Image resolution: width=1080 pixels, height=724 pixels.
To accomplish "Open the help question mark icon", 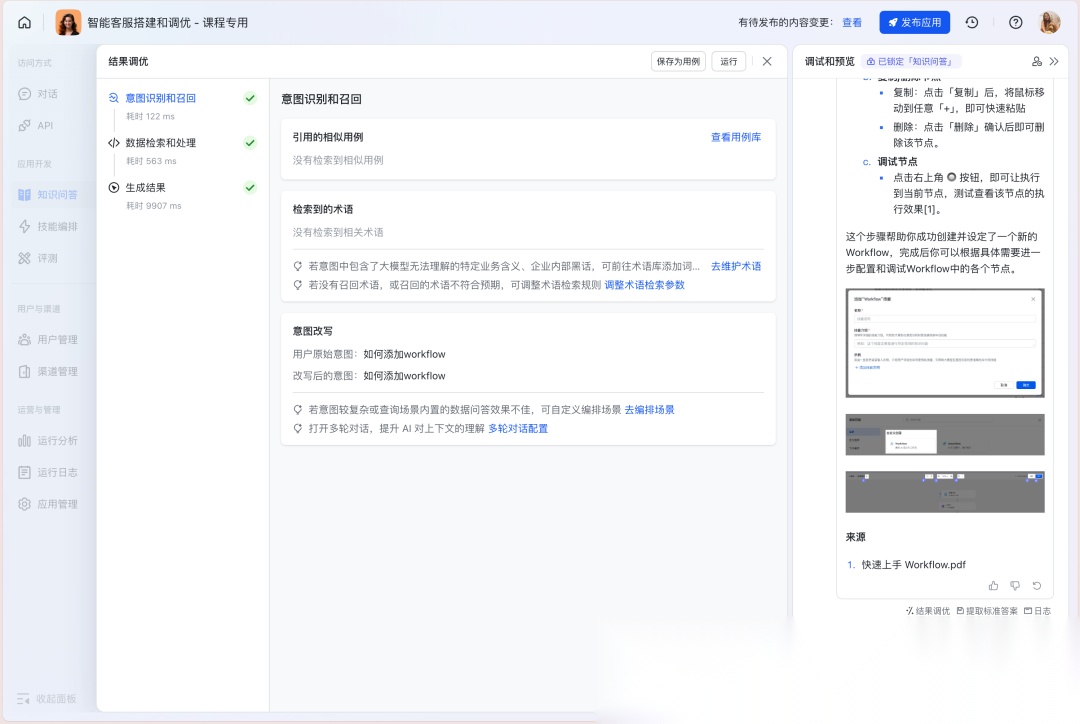I will click(1015, 23).
